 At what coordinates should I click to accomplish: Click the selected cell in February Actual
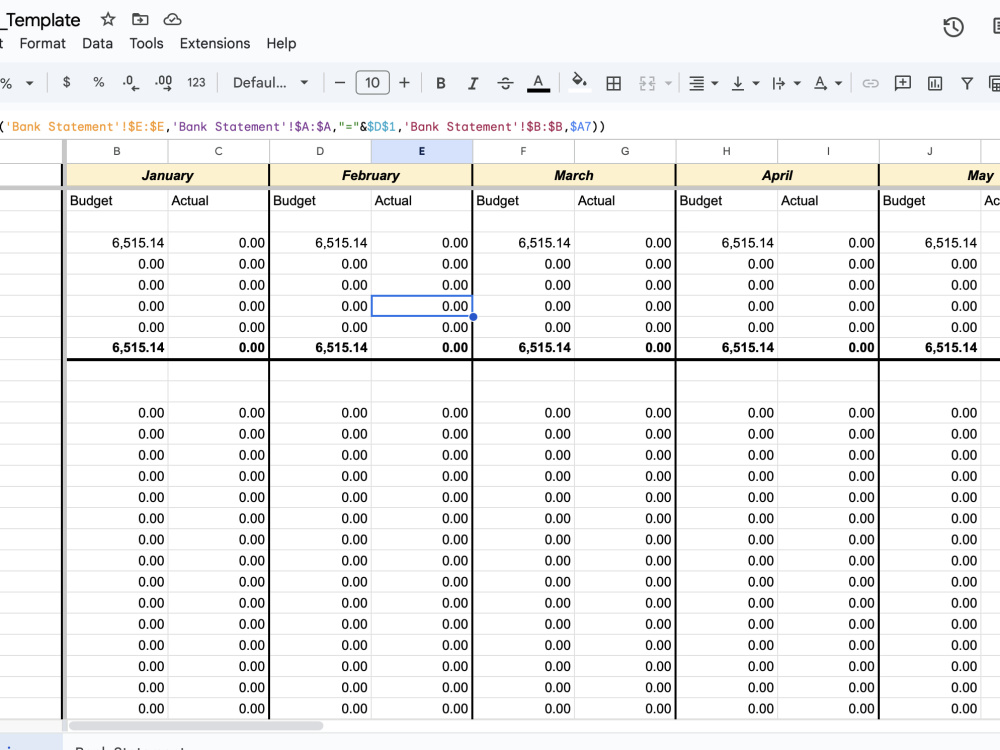[422, 306]
